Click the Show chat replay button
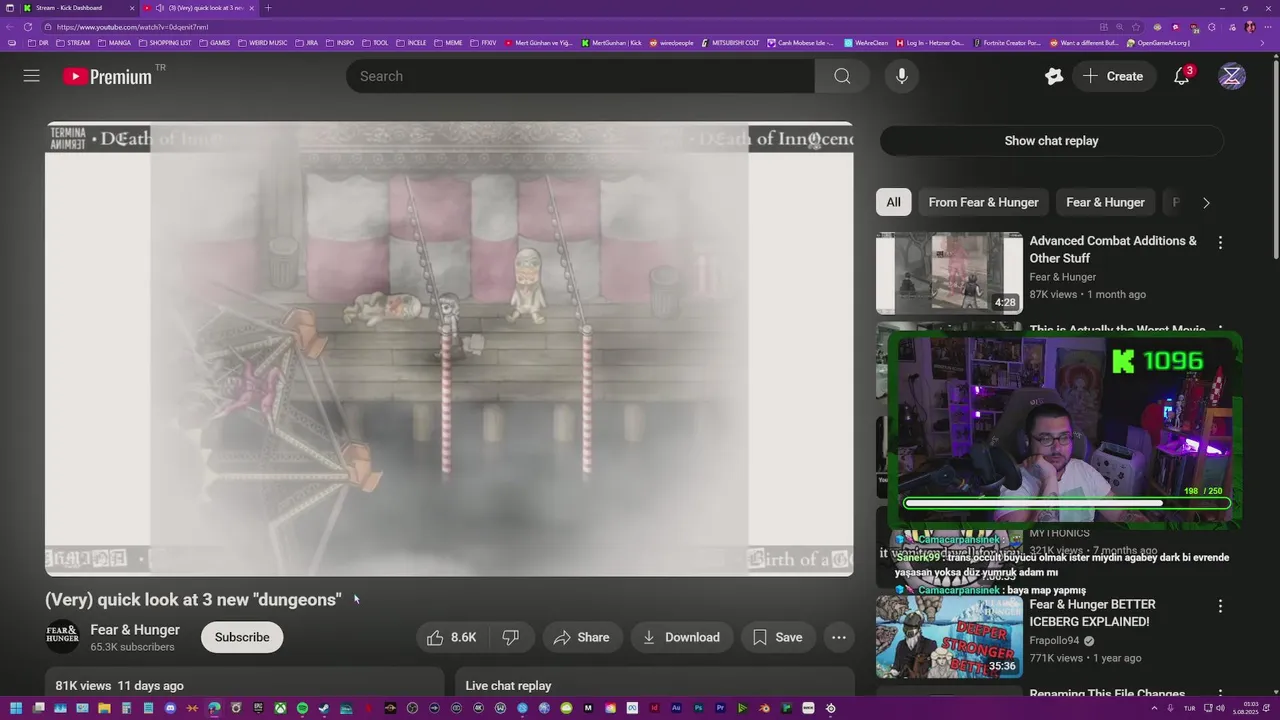The width and height of the screenshot is (1280, 720). pos(1051,141)
